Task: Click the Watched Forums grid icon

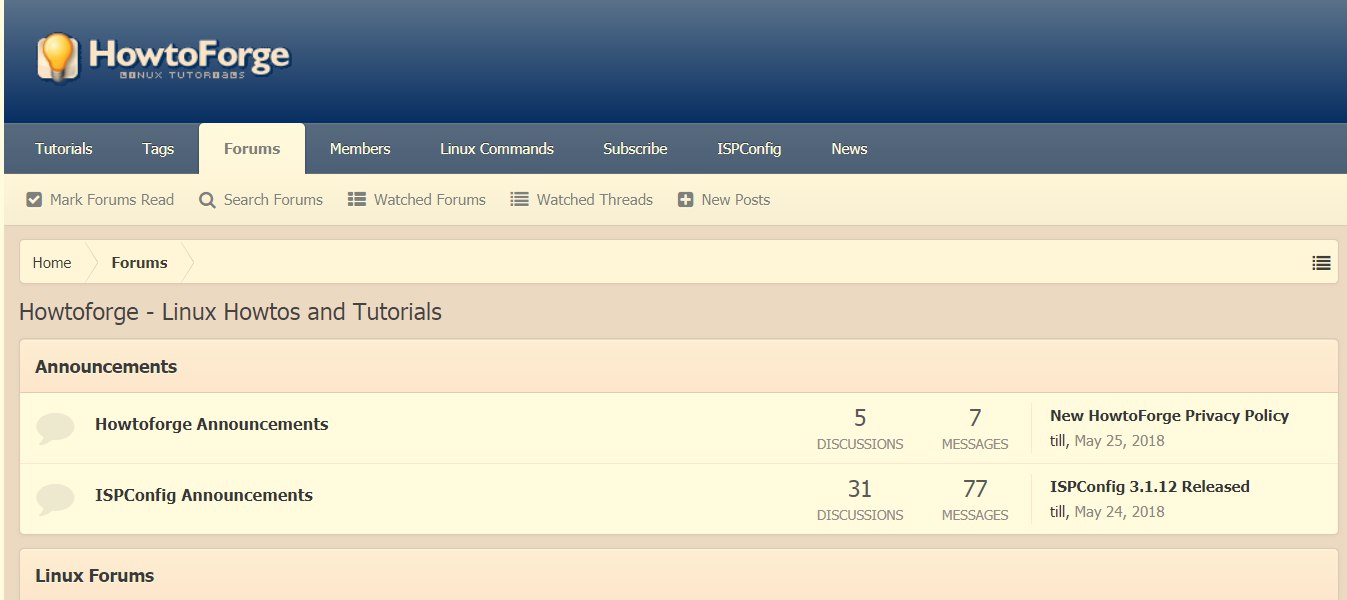Action: click(357, 199)
